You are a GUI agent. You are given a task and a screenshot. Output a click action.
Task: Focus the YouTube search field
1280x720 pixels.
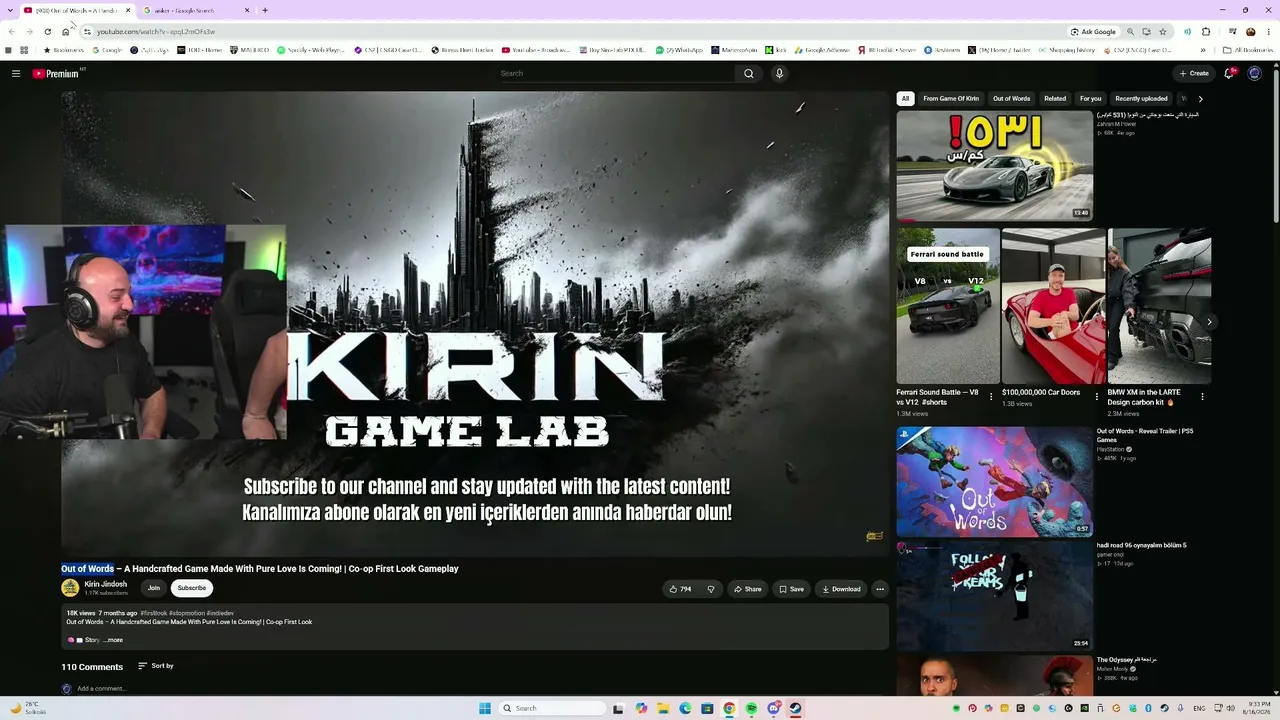coord(617,73)
